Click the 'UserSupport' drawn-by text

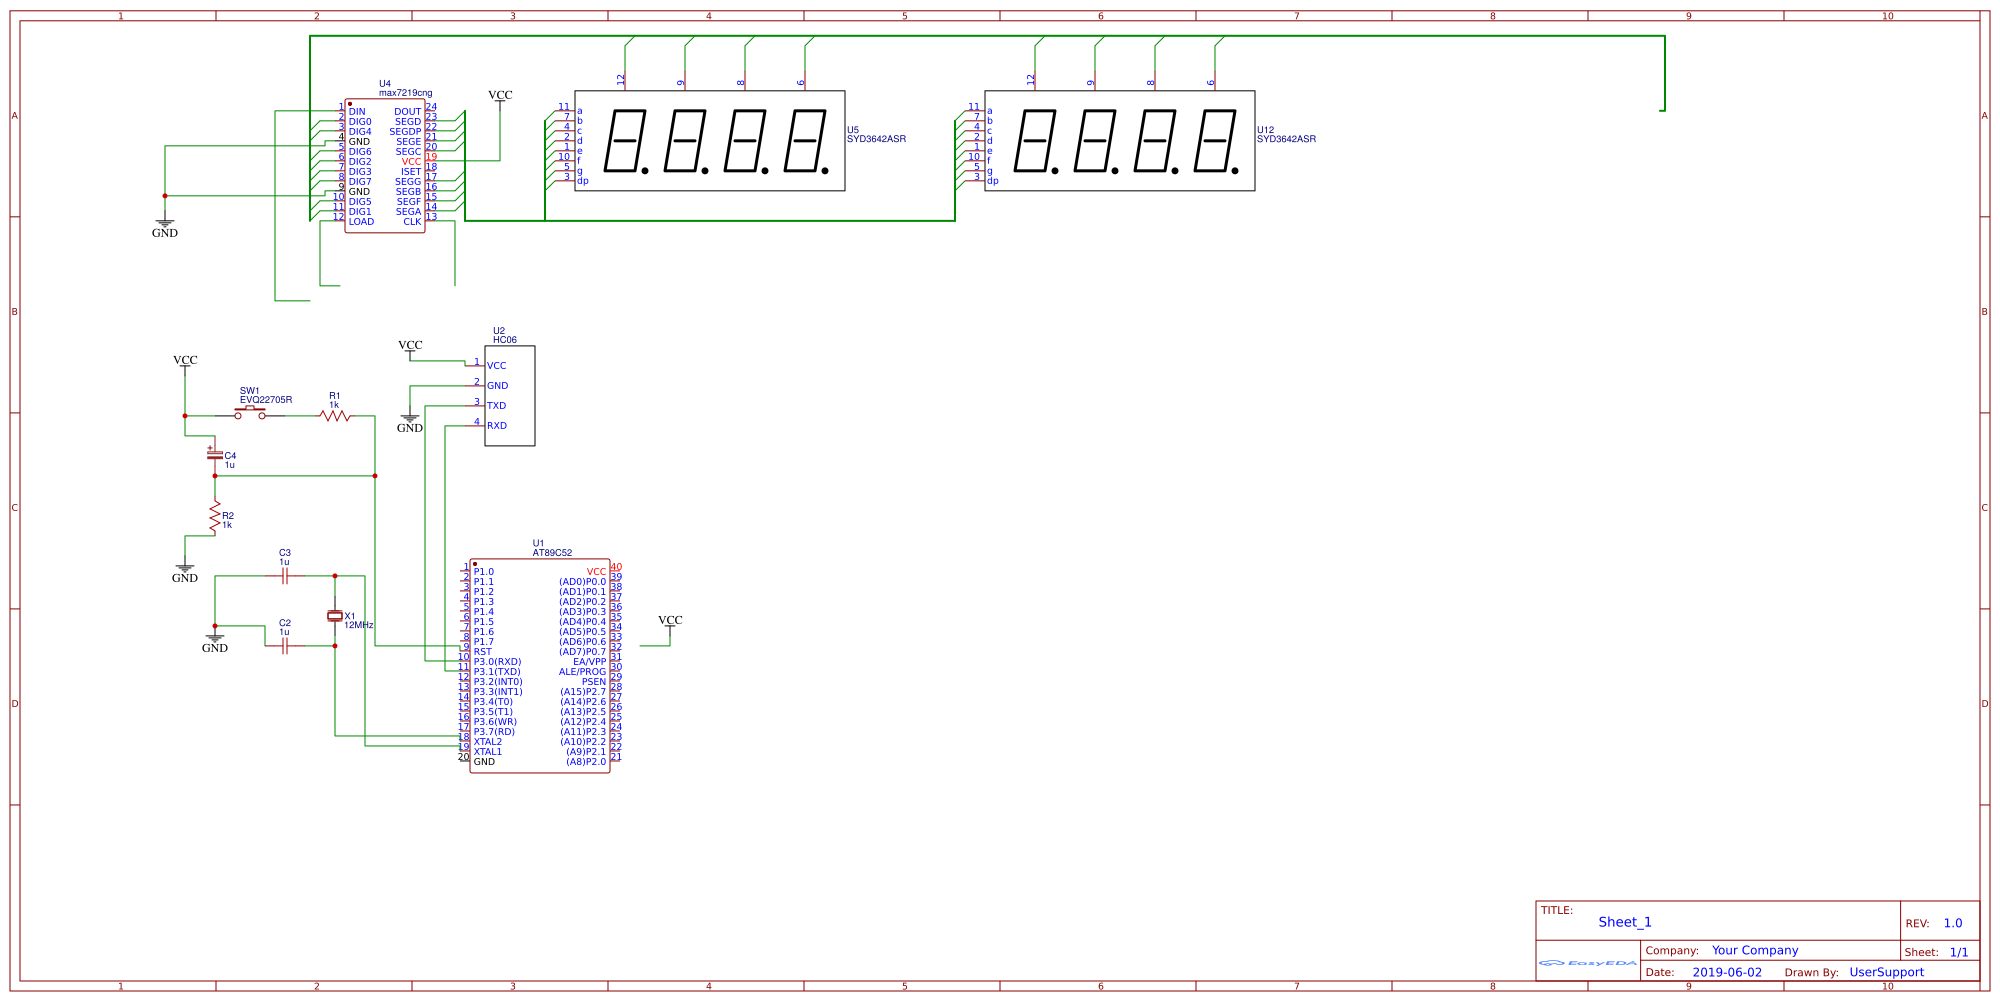[x=1886, y=972]
